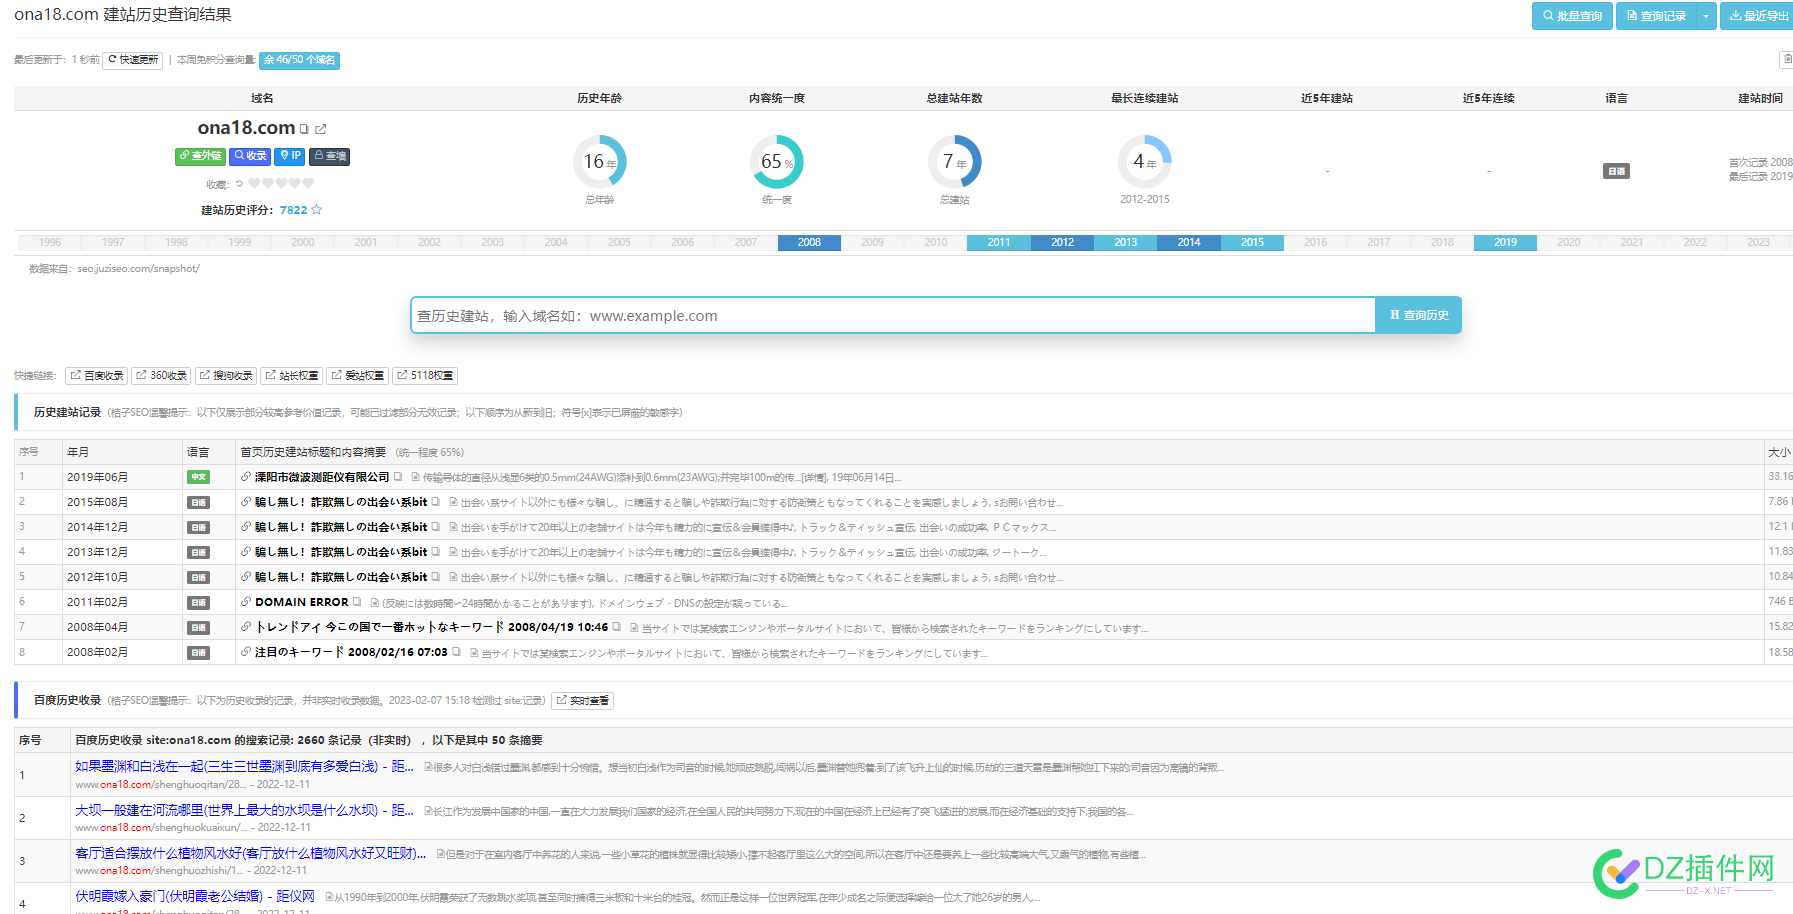Viewport: 1793px width, 914px height.
Task: Copy the title icon in the 2012年10月 row
Action: click(x=436, y=577)
